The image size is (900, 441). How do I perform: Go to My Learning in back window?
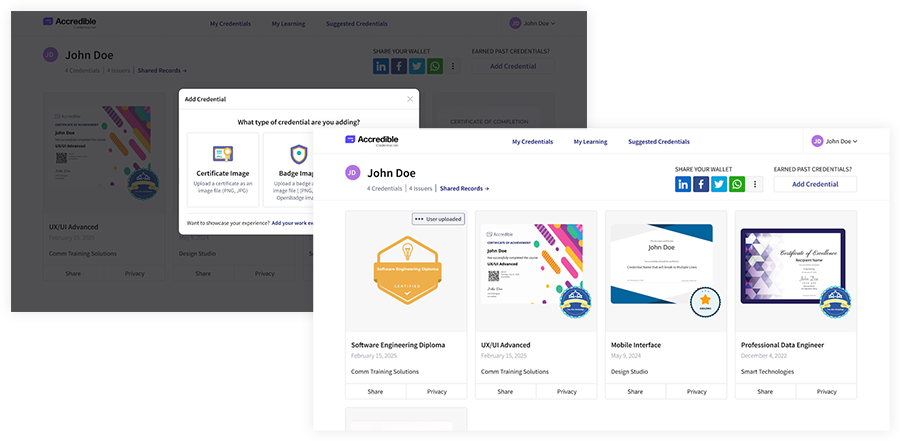(288, 24)
